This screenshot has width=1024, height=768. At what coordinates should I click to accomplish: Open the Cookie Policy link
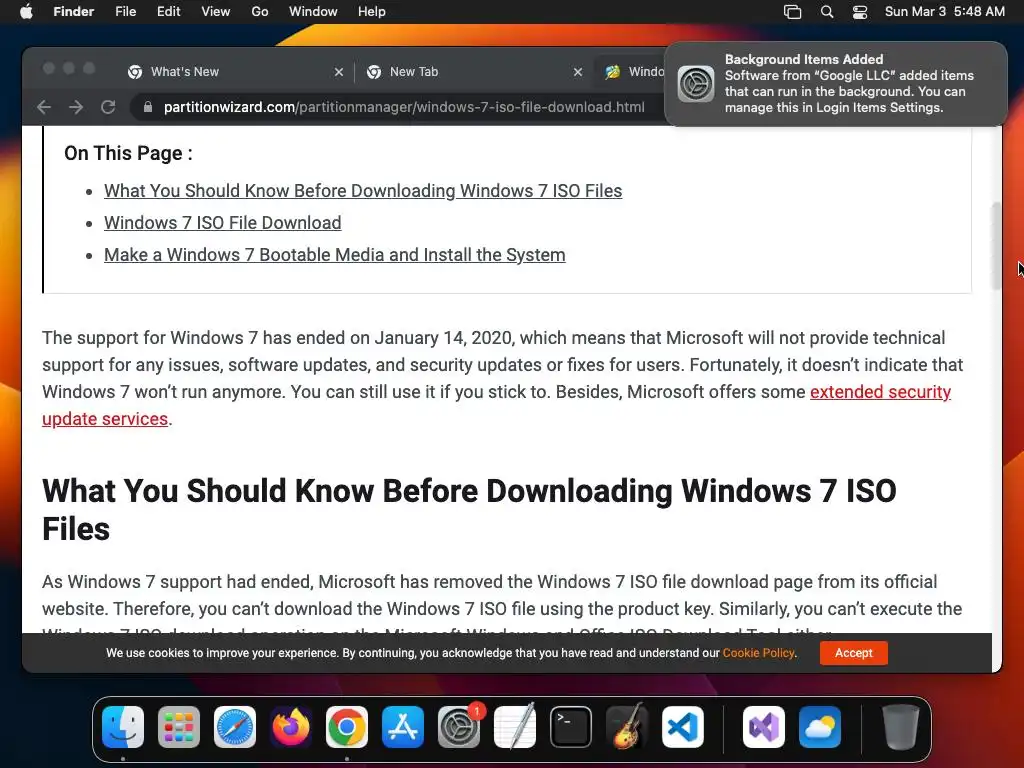(x=758, y=653)
